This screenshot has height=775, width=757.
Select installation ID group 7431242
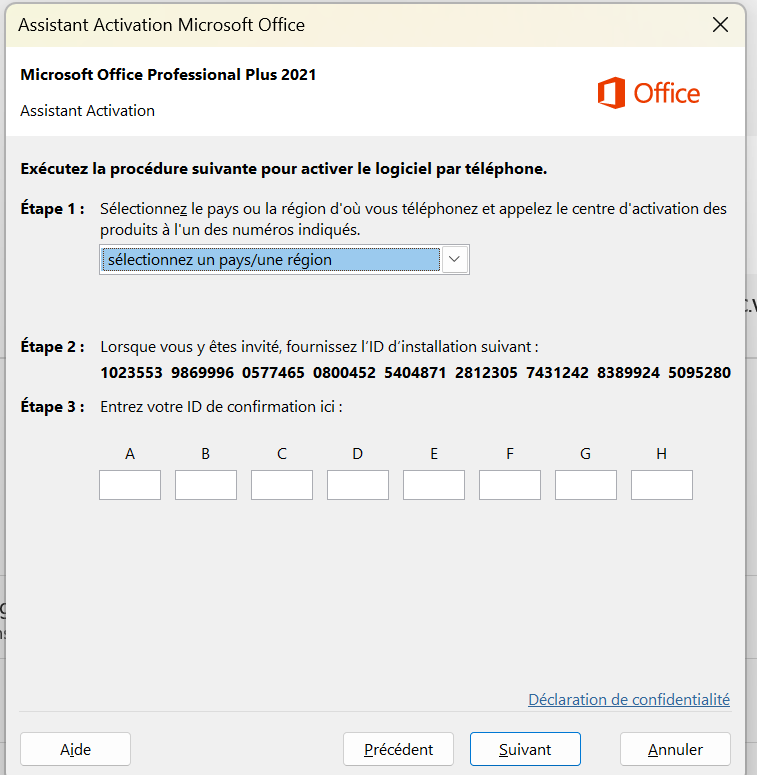pyautogui.click(x=557, y=373)
